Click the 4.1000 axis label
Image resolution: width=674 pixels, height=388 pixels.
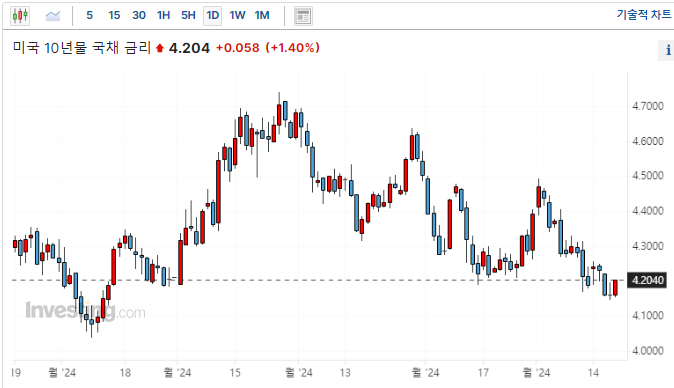pyautogui.click(x=648, y=315)
